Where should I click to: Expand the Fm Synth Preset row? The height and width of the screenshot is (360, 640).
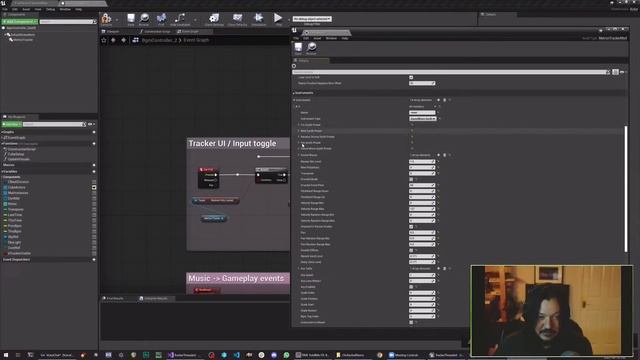point(299,125)
